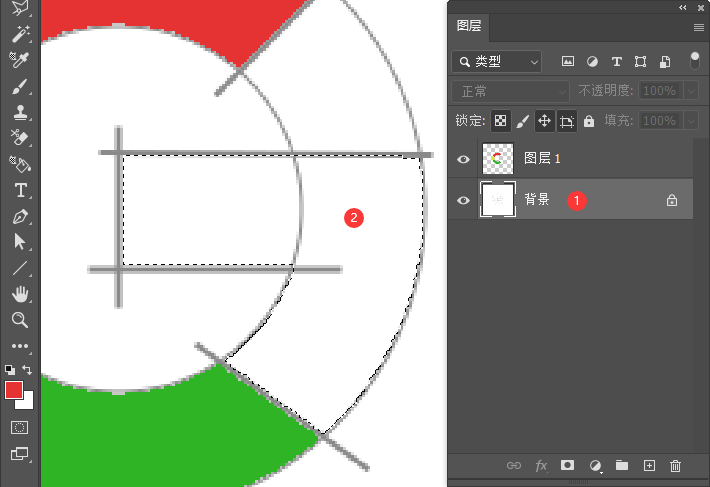
Task: Select the Eraser tool
Action: click(20, 138)
